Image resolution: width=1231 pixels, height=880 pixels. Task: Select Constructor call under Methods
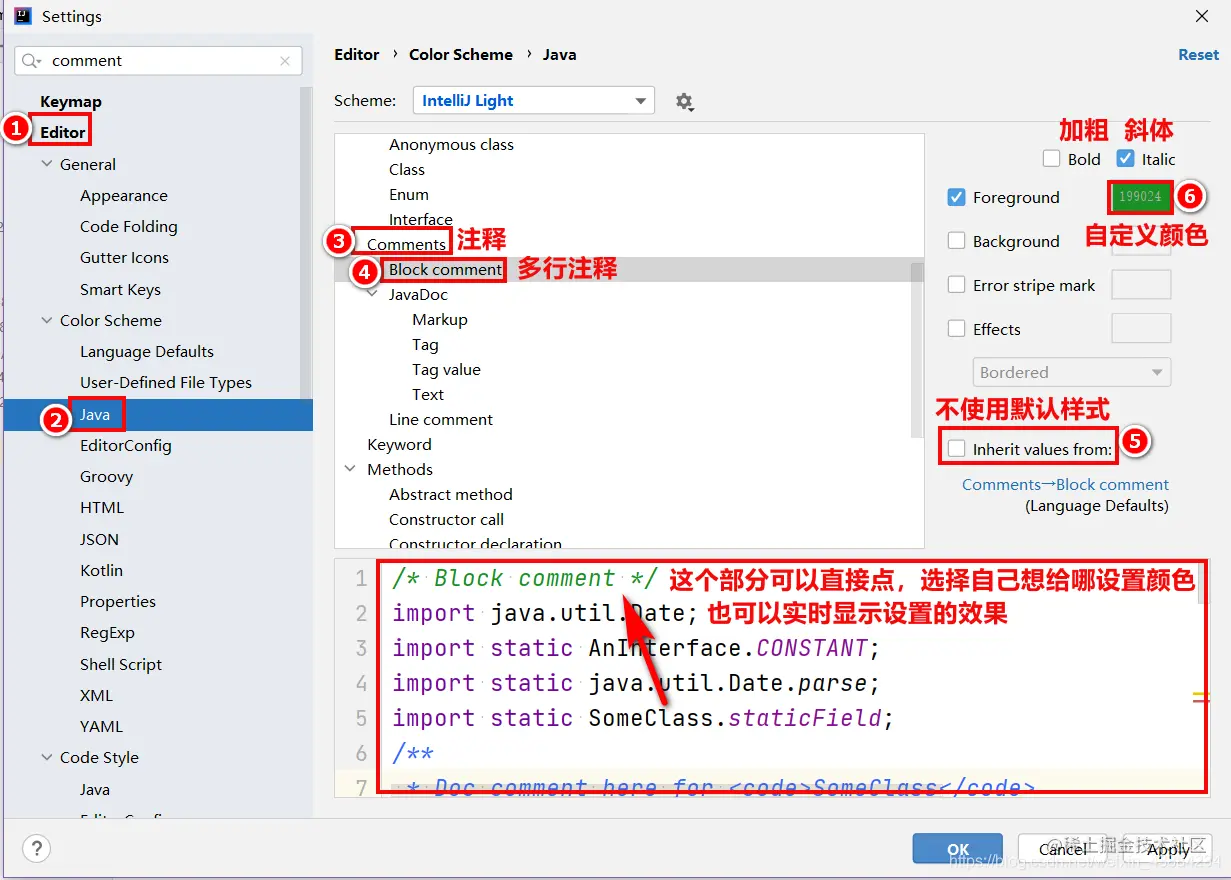pos(447,520)
